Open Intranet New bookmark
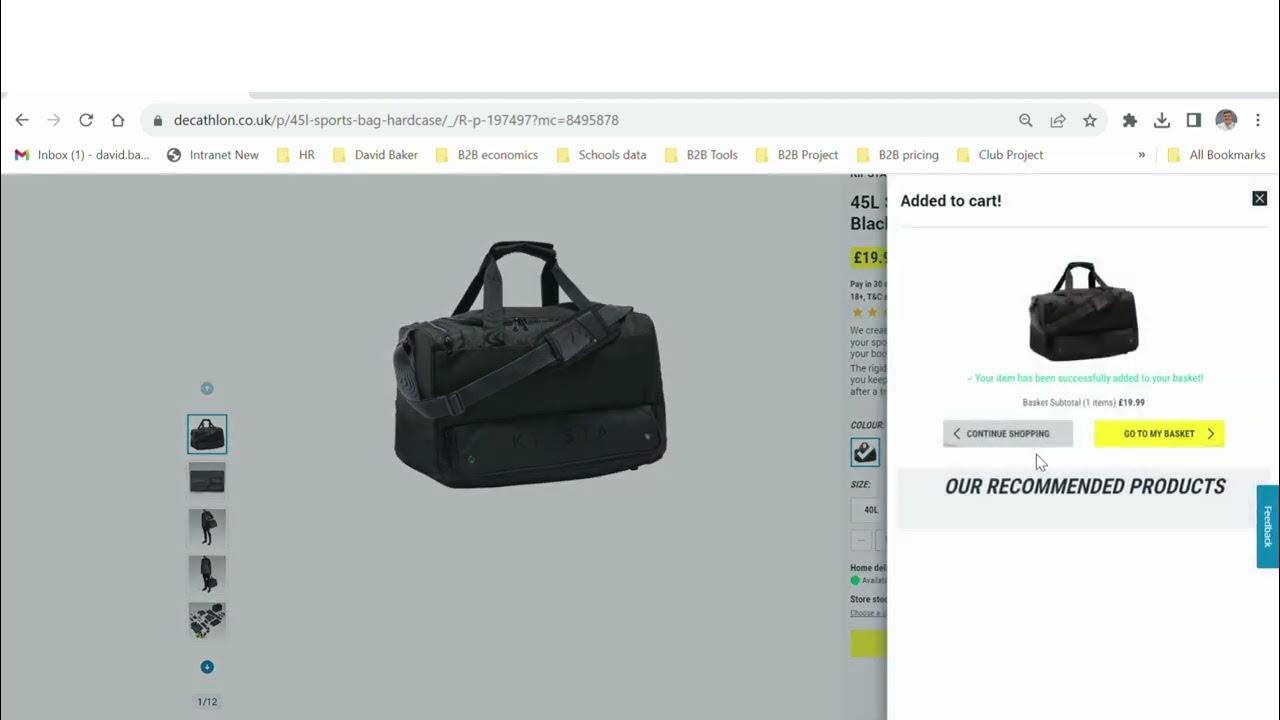 [213, 155]
